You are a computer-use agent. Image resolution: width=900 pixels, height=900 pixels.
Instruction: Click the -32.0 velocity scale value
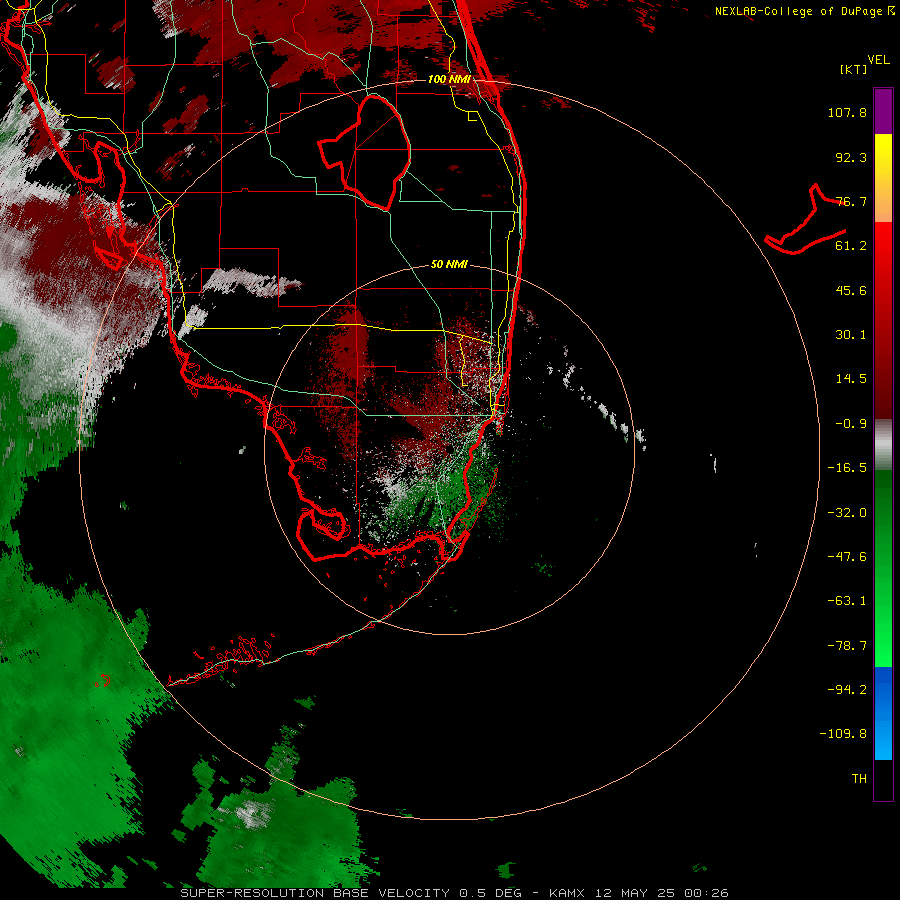coord(847,513)
